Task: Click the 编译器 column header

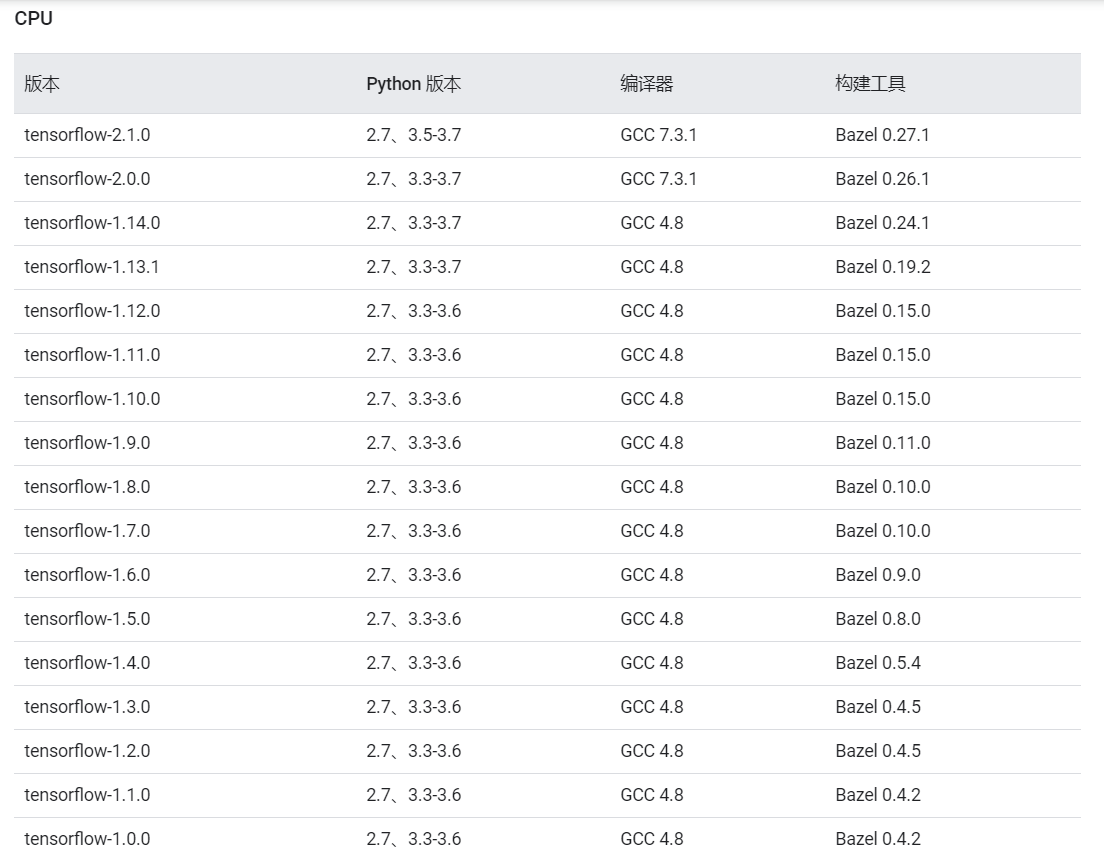Action: (646, 84)
